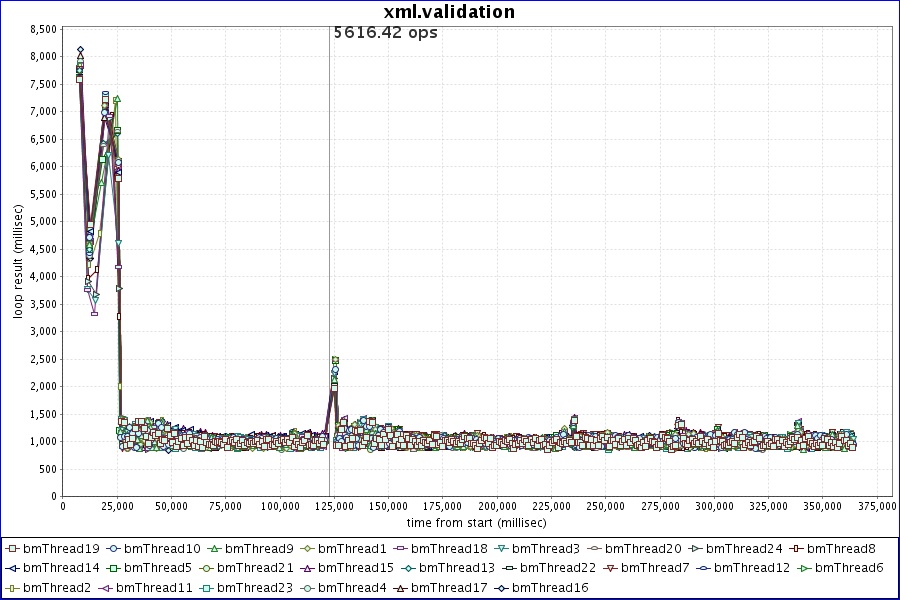This screenshot has height=600, width=900.
Task: Click the bmThread24 right-arrow legend marker
Action: (695, 549)
